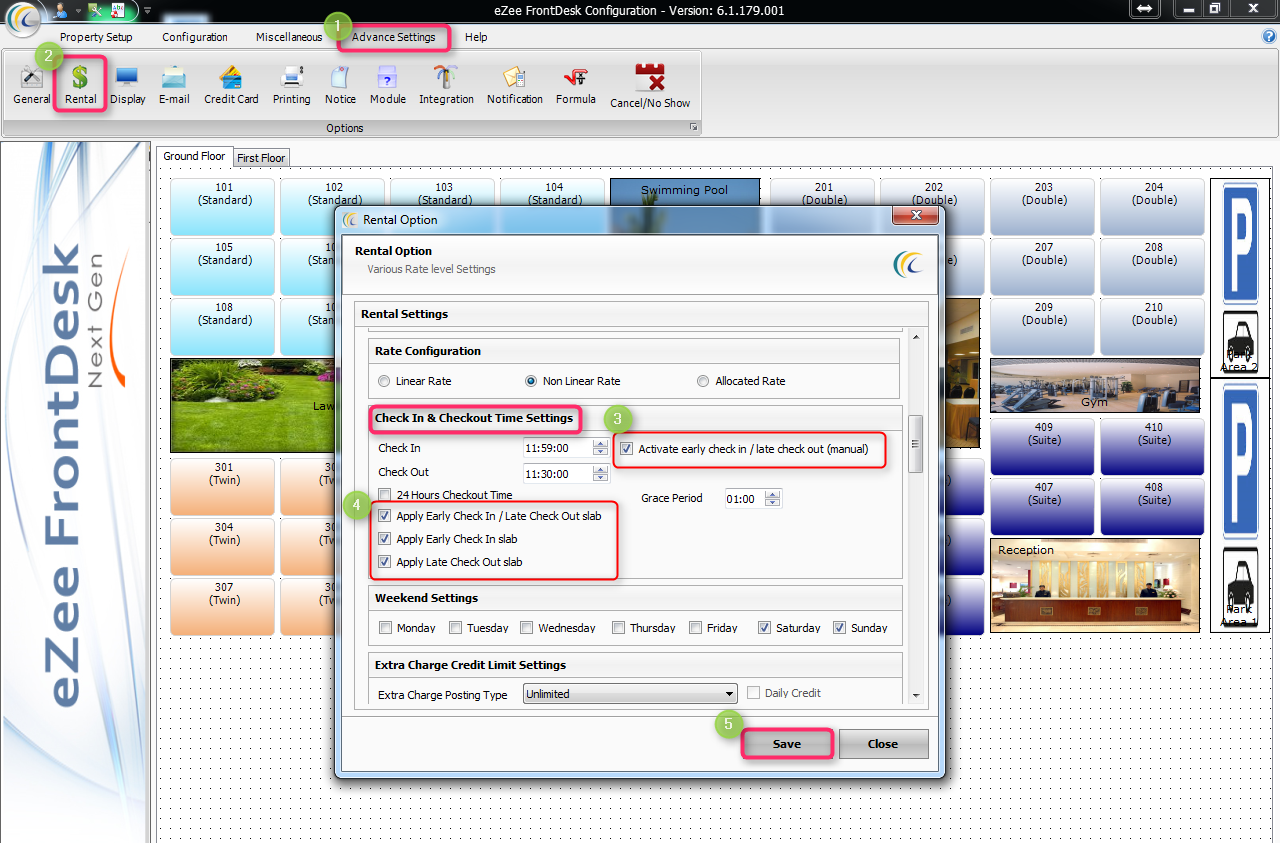Check Tuesday weekend checkbox
The width and height of the screenshot is (1280, 843).
455,628
